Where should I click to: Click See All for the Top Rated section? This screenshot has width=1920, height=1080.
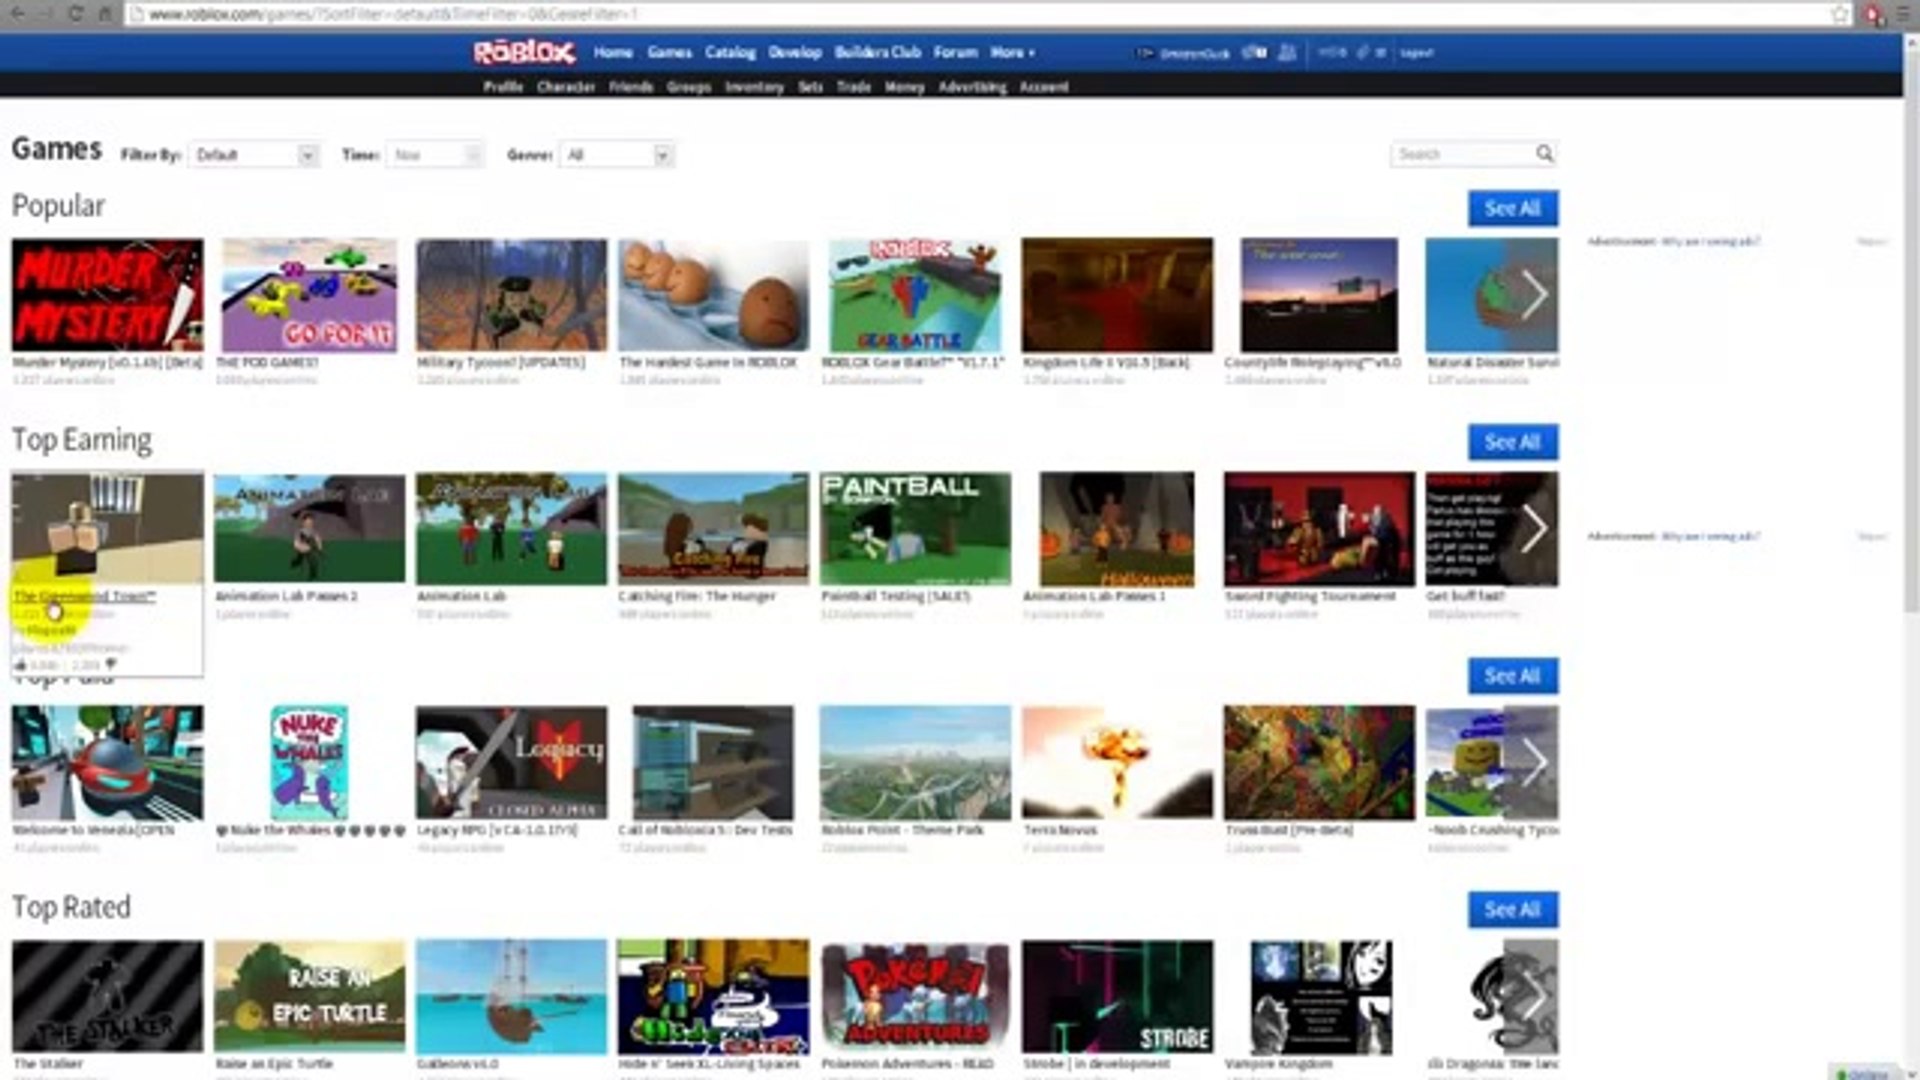click(x=1512, y=910)
